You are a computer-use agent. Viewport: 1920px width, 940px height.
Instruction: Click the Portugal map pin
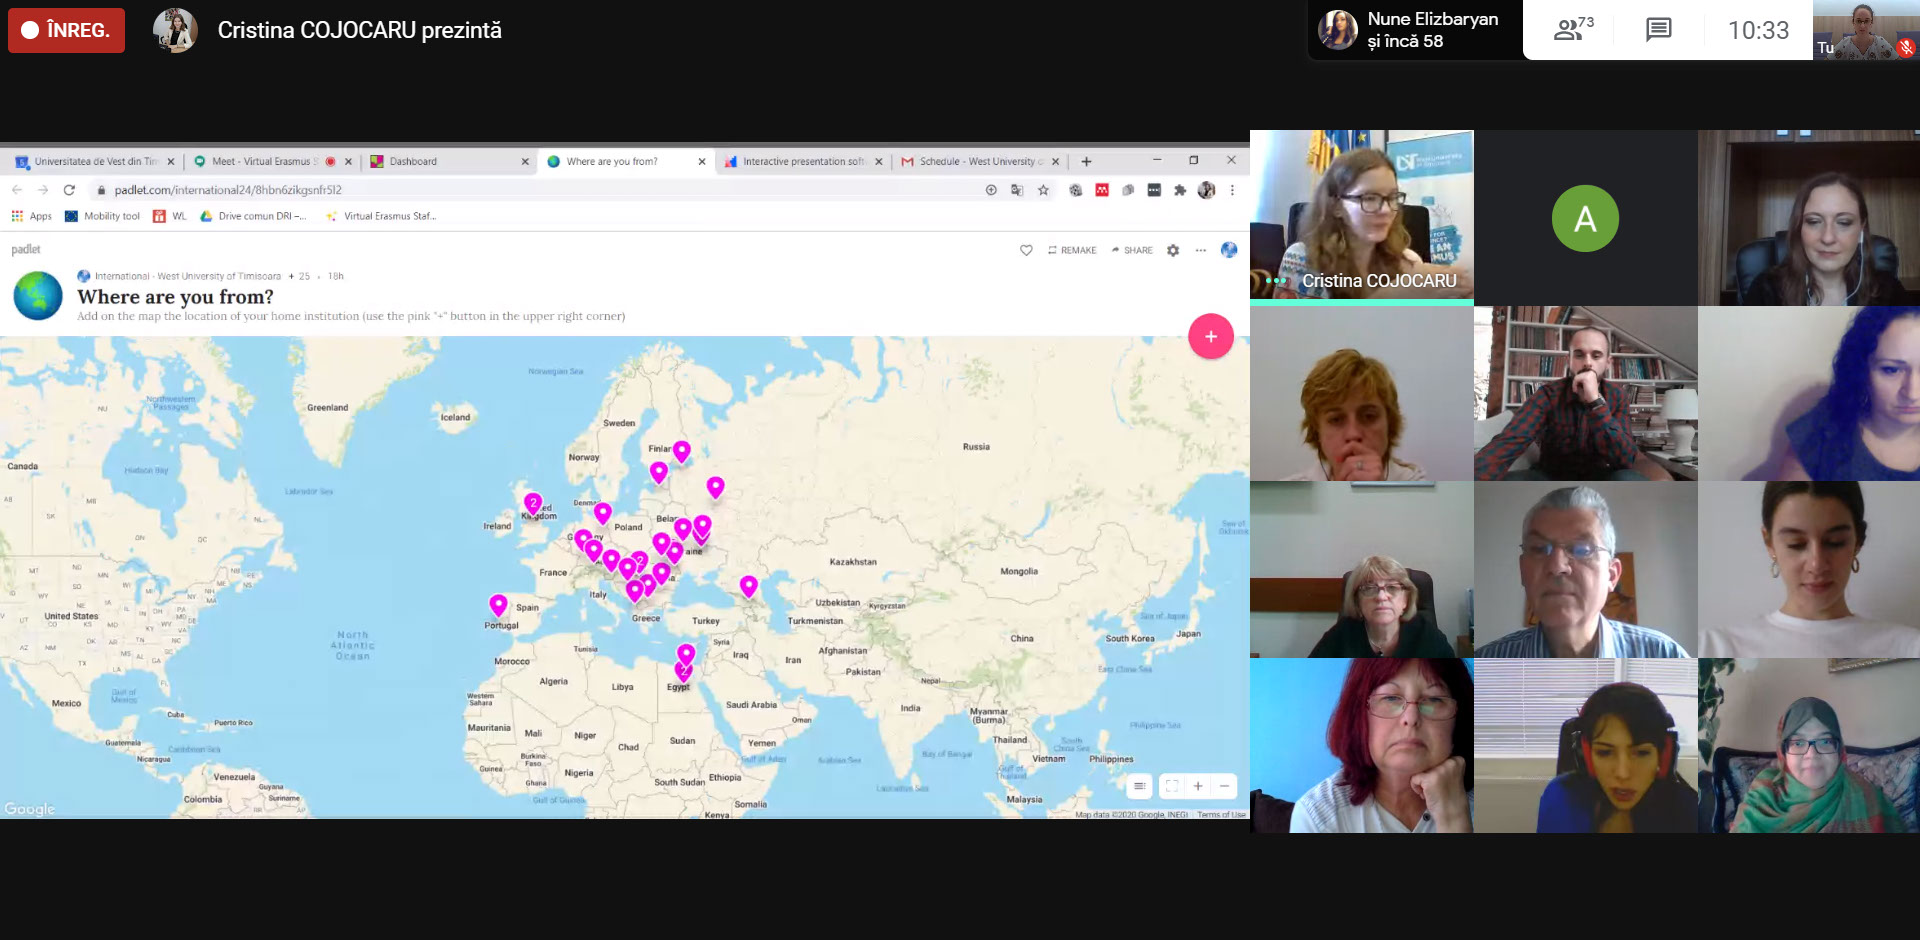pos(498,604)
